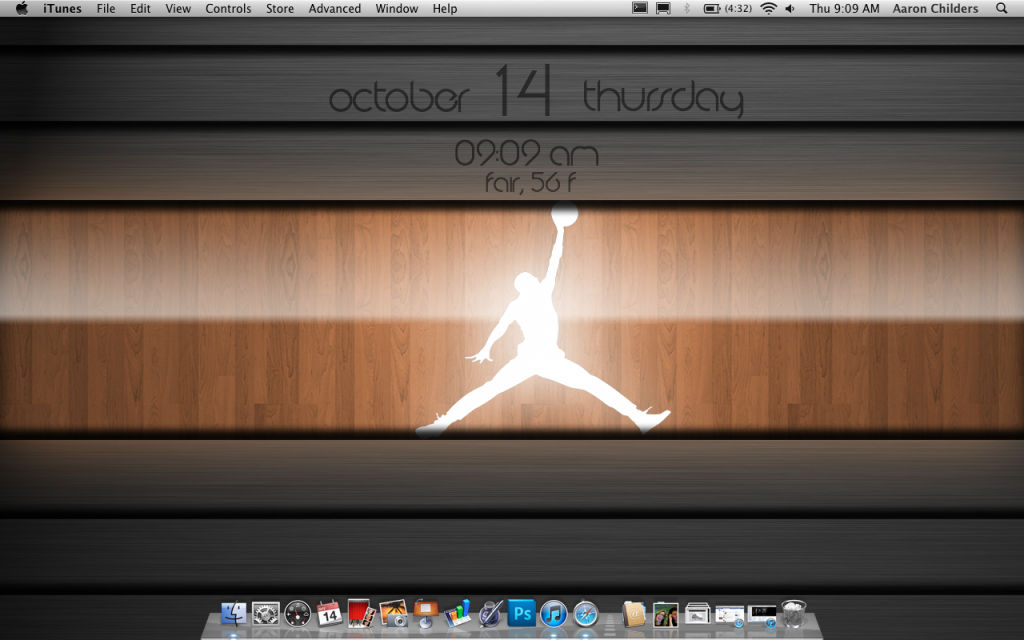Open the volume control in the menu bar
The width and height of the screenshot is (1024, 640).
(790, 8)
